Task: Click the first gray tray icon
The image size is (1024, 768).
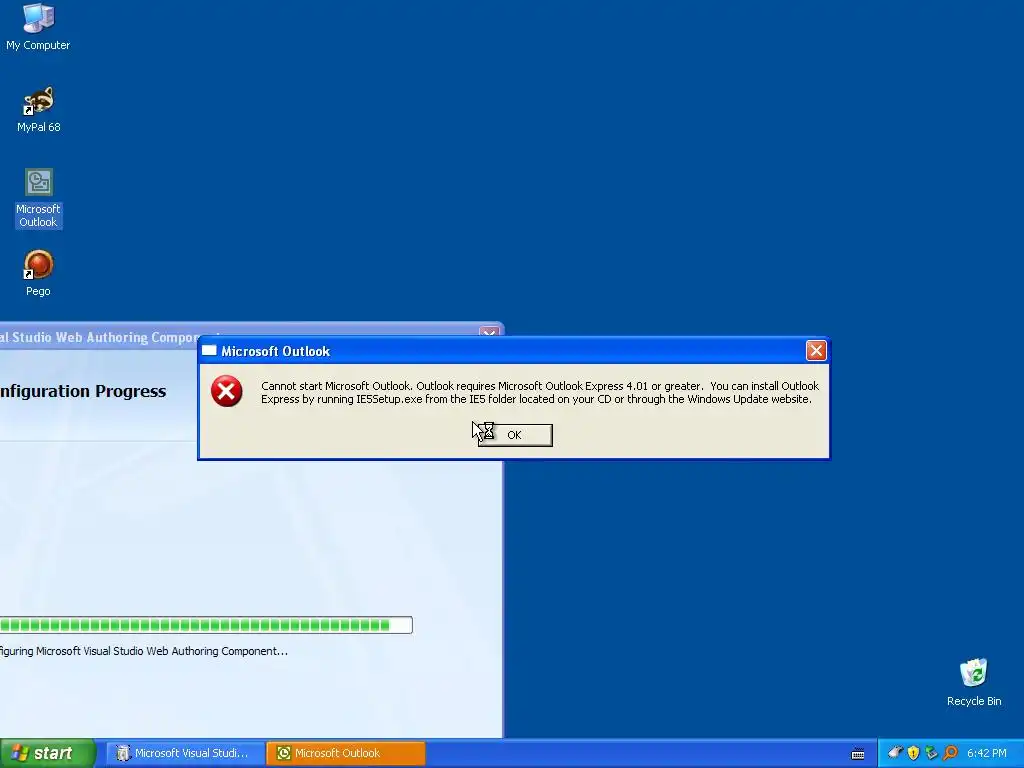Action: coord(895,753)
